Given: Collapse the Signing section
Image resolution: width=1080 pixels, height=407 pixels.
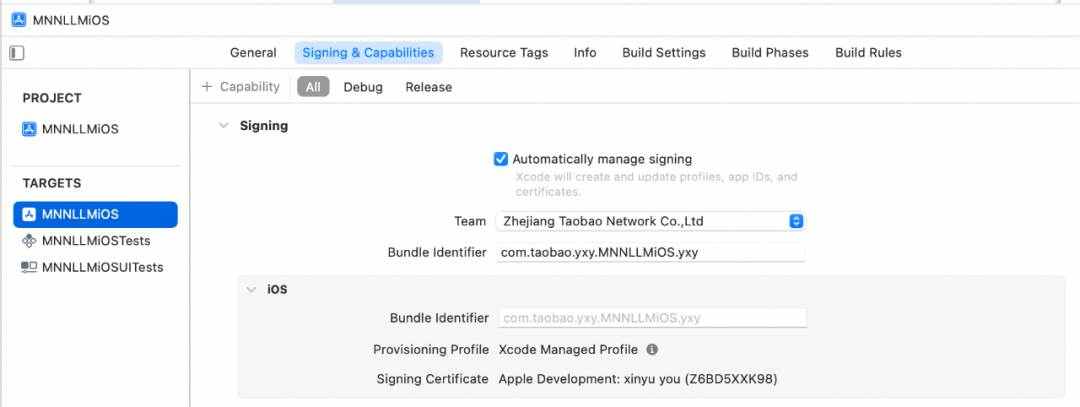Looking at the screenshot, I should click(x=222, y=126).
